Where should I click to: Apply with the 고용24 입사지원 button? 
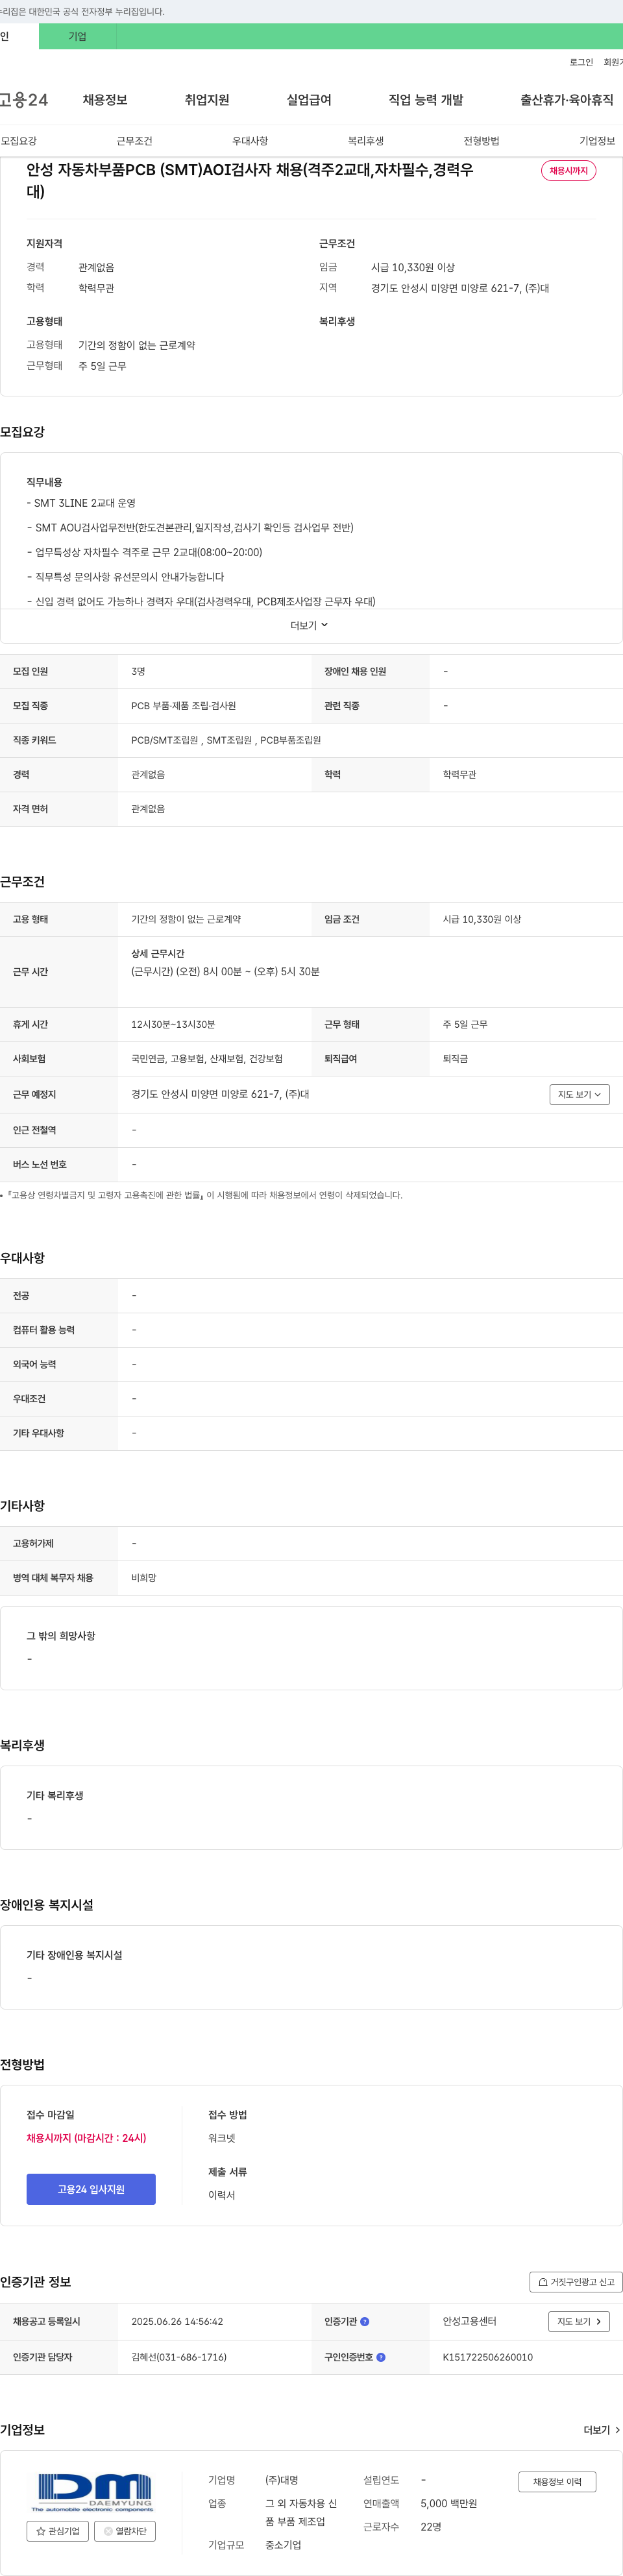(x=91, y=2189)
